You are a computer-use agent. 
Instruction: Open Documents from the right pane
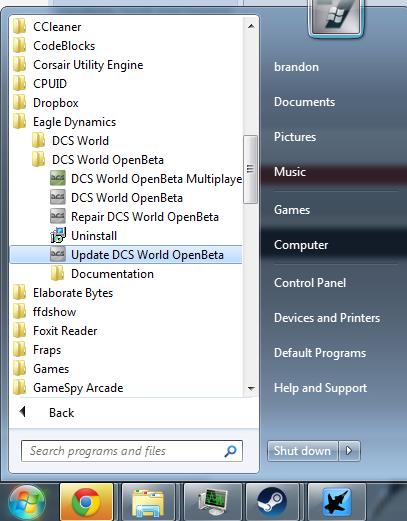[x=304, y=102]
